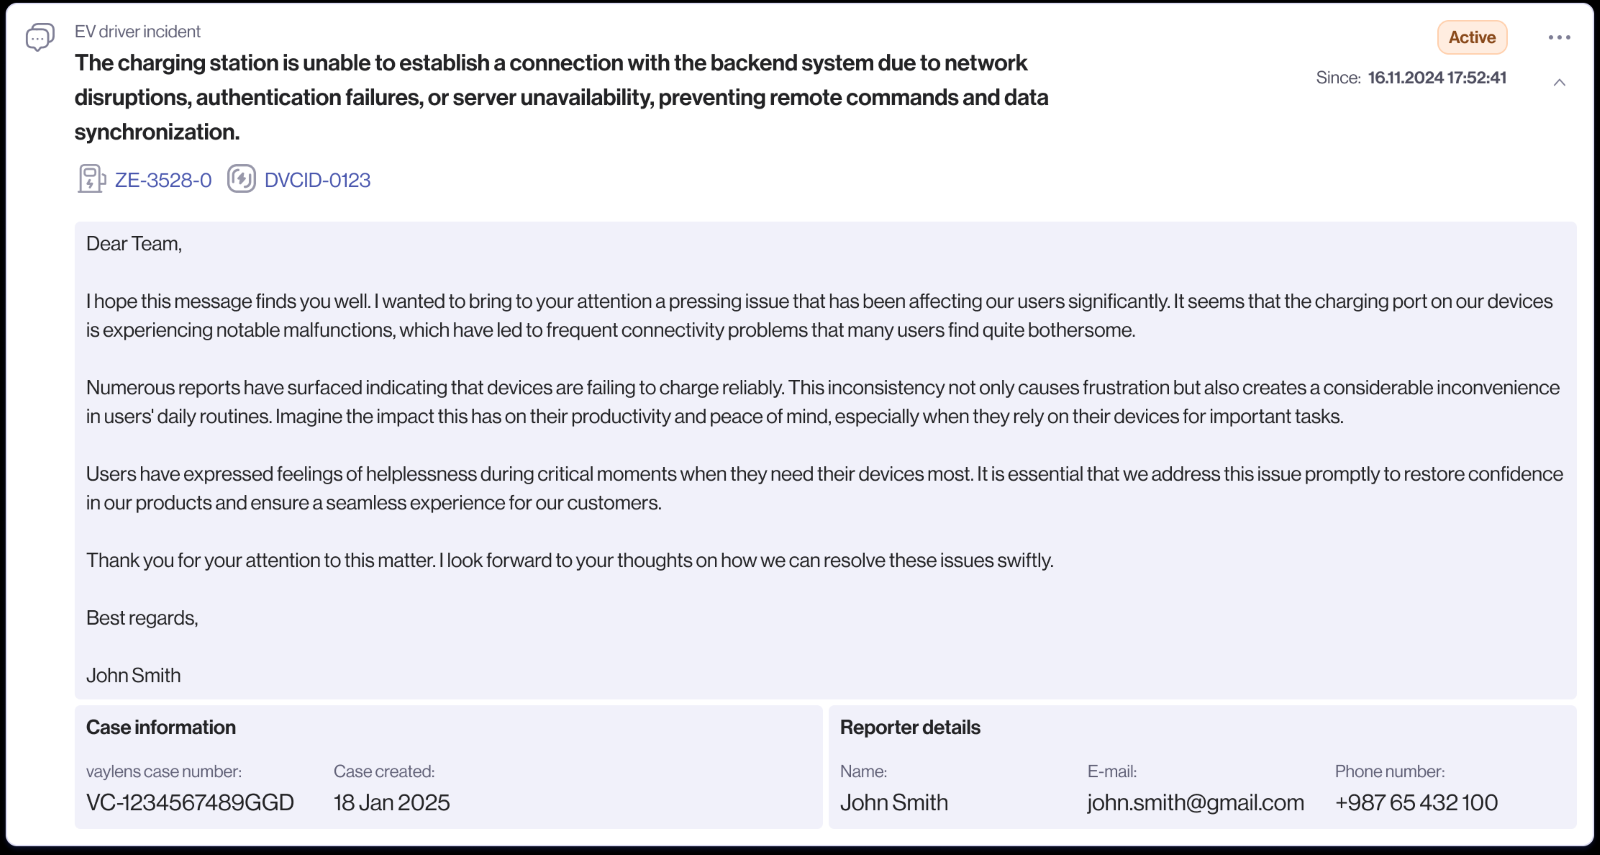Screen dimensions: 1600x855
Task: Click the Active status badge
Action: point(1472,37)
